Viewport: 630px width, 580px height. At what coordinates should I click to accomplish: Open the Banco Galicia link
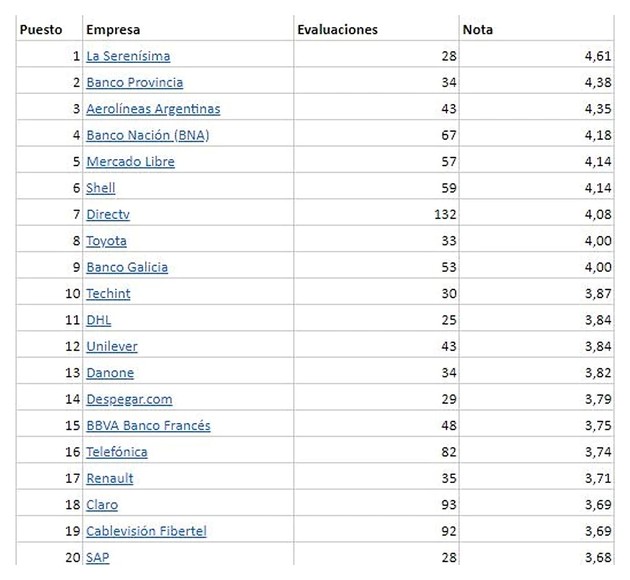point(127,267)
